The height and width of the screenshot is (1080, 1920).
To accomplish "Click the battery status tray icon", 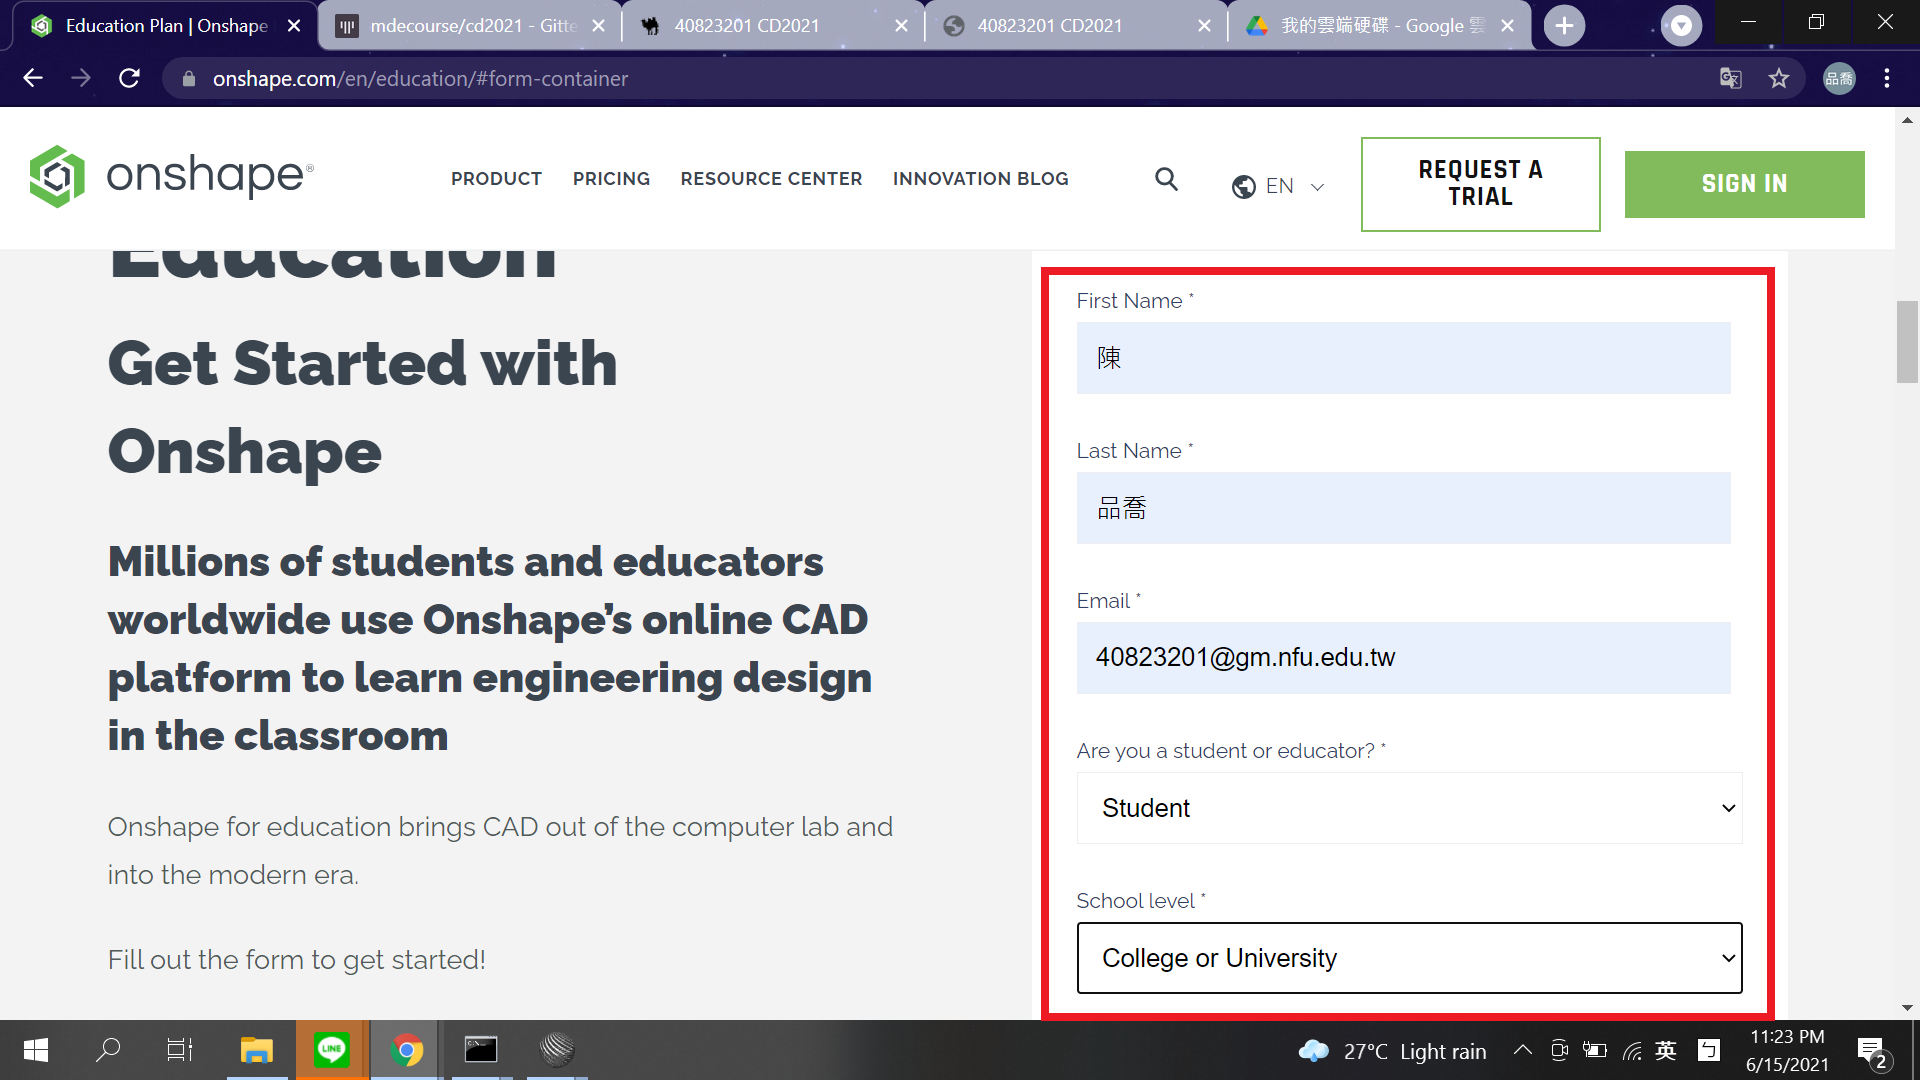I will click(1595, 1050).
